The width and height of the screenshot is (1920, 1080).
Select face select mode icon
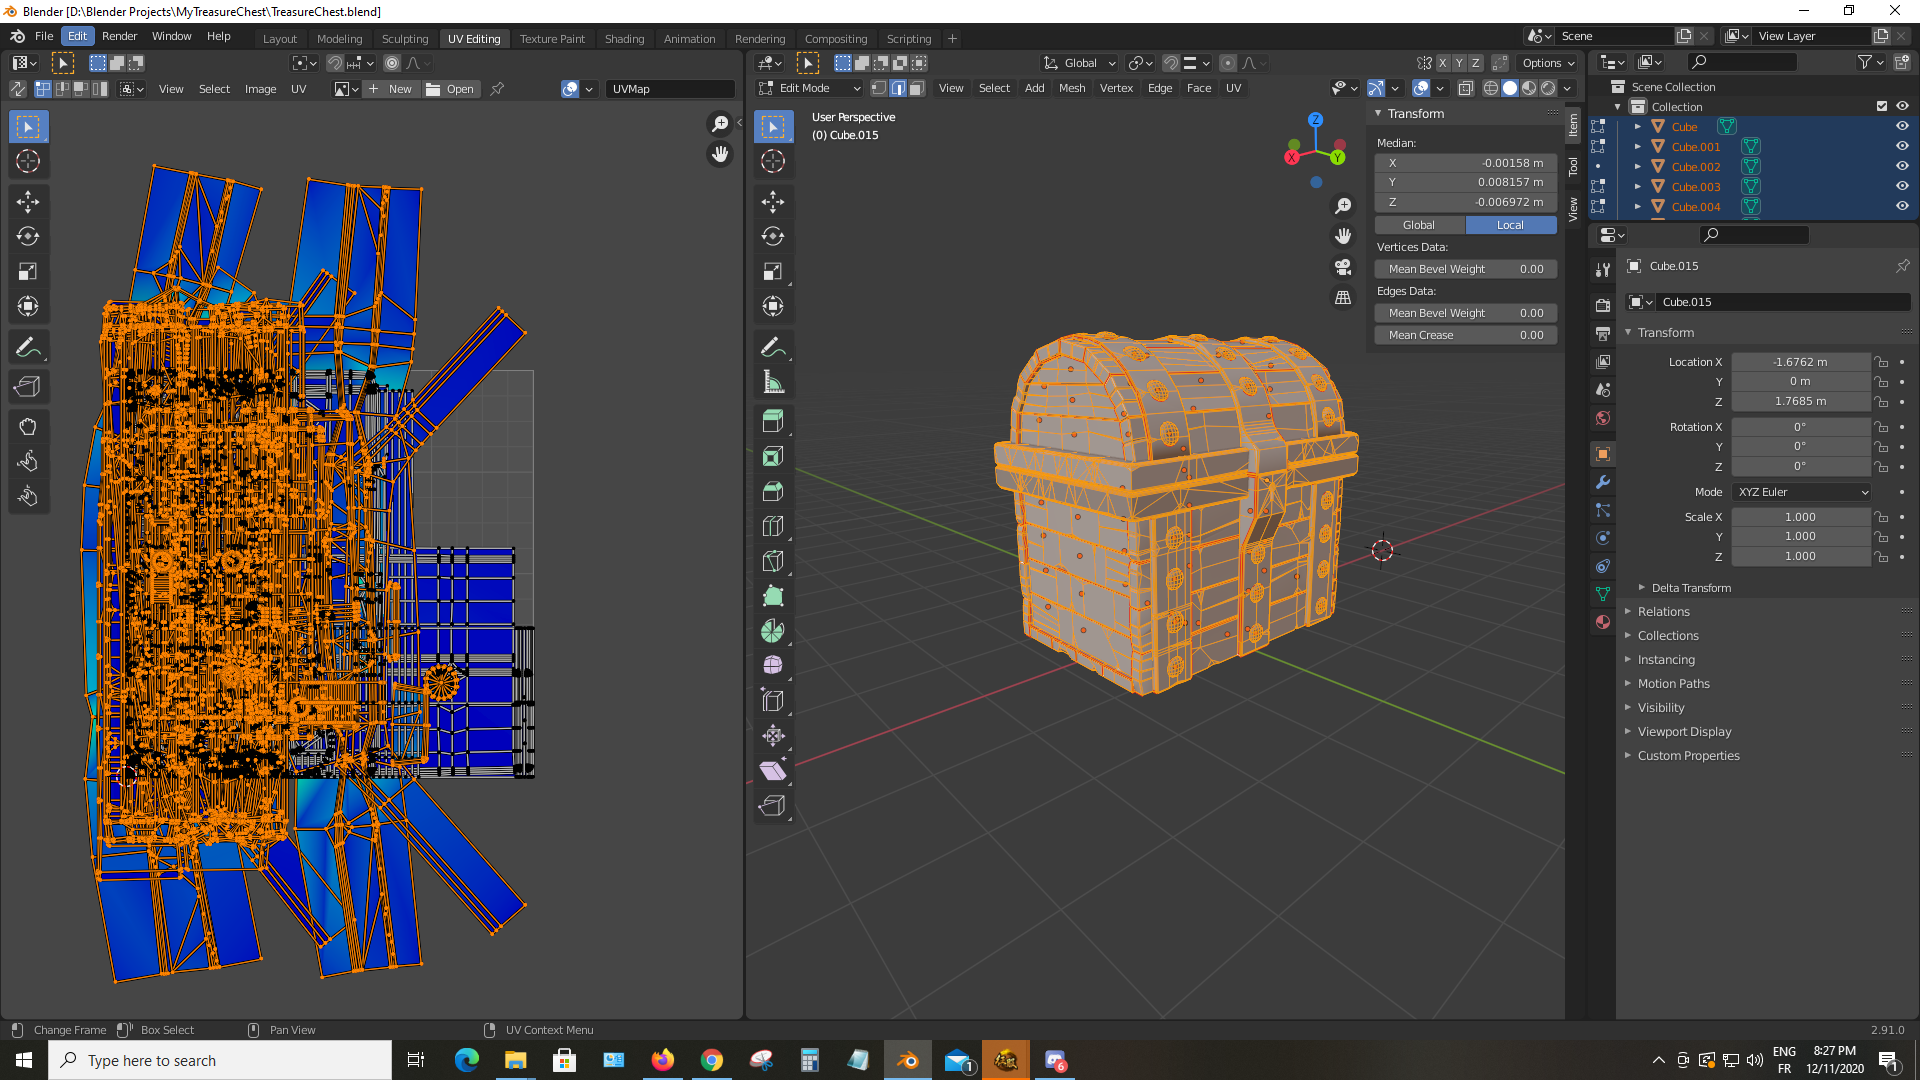coord(916,88)
